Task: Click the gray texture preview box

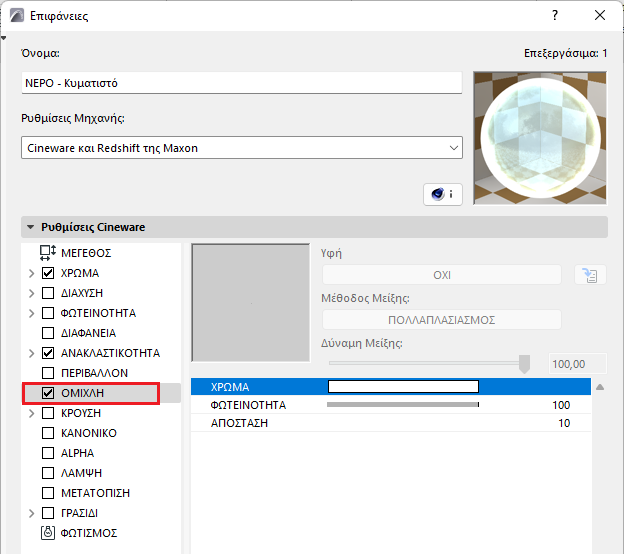Action: pyautogui.click(x=250, y=303)
